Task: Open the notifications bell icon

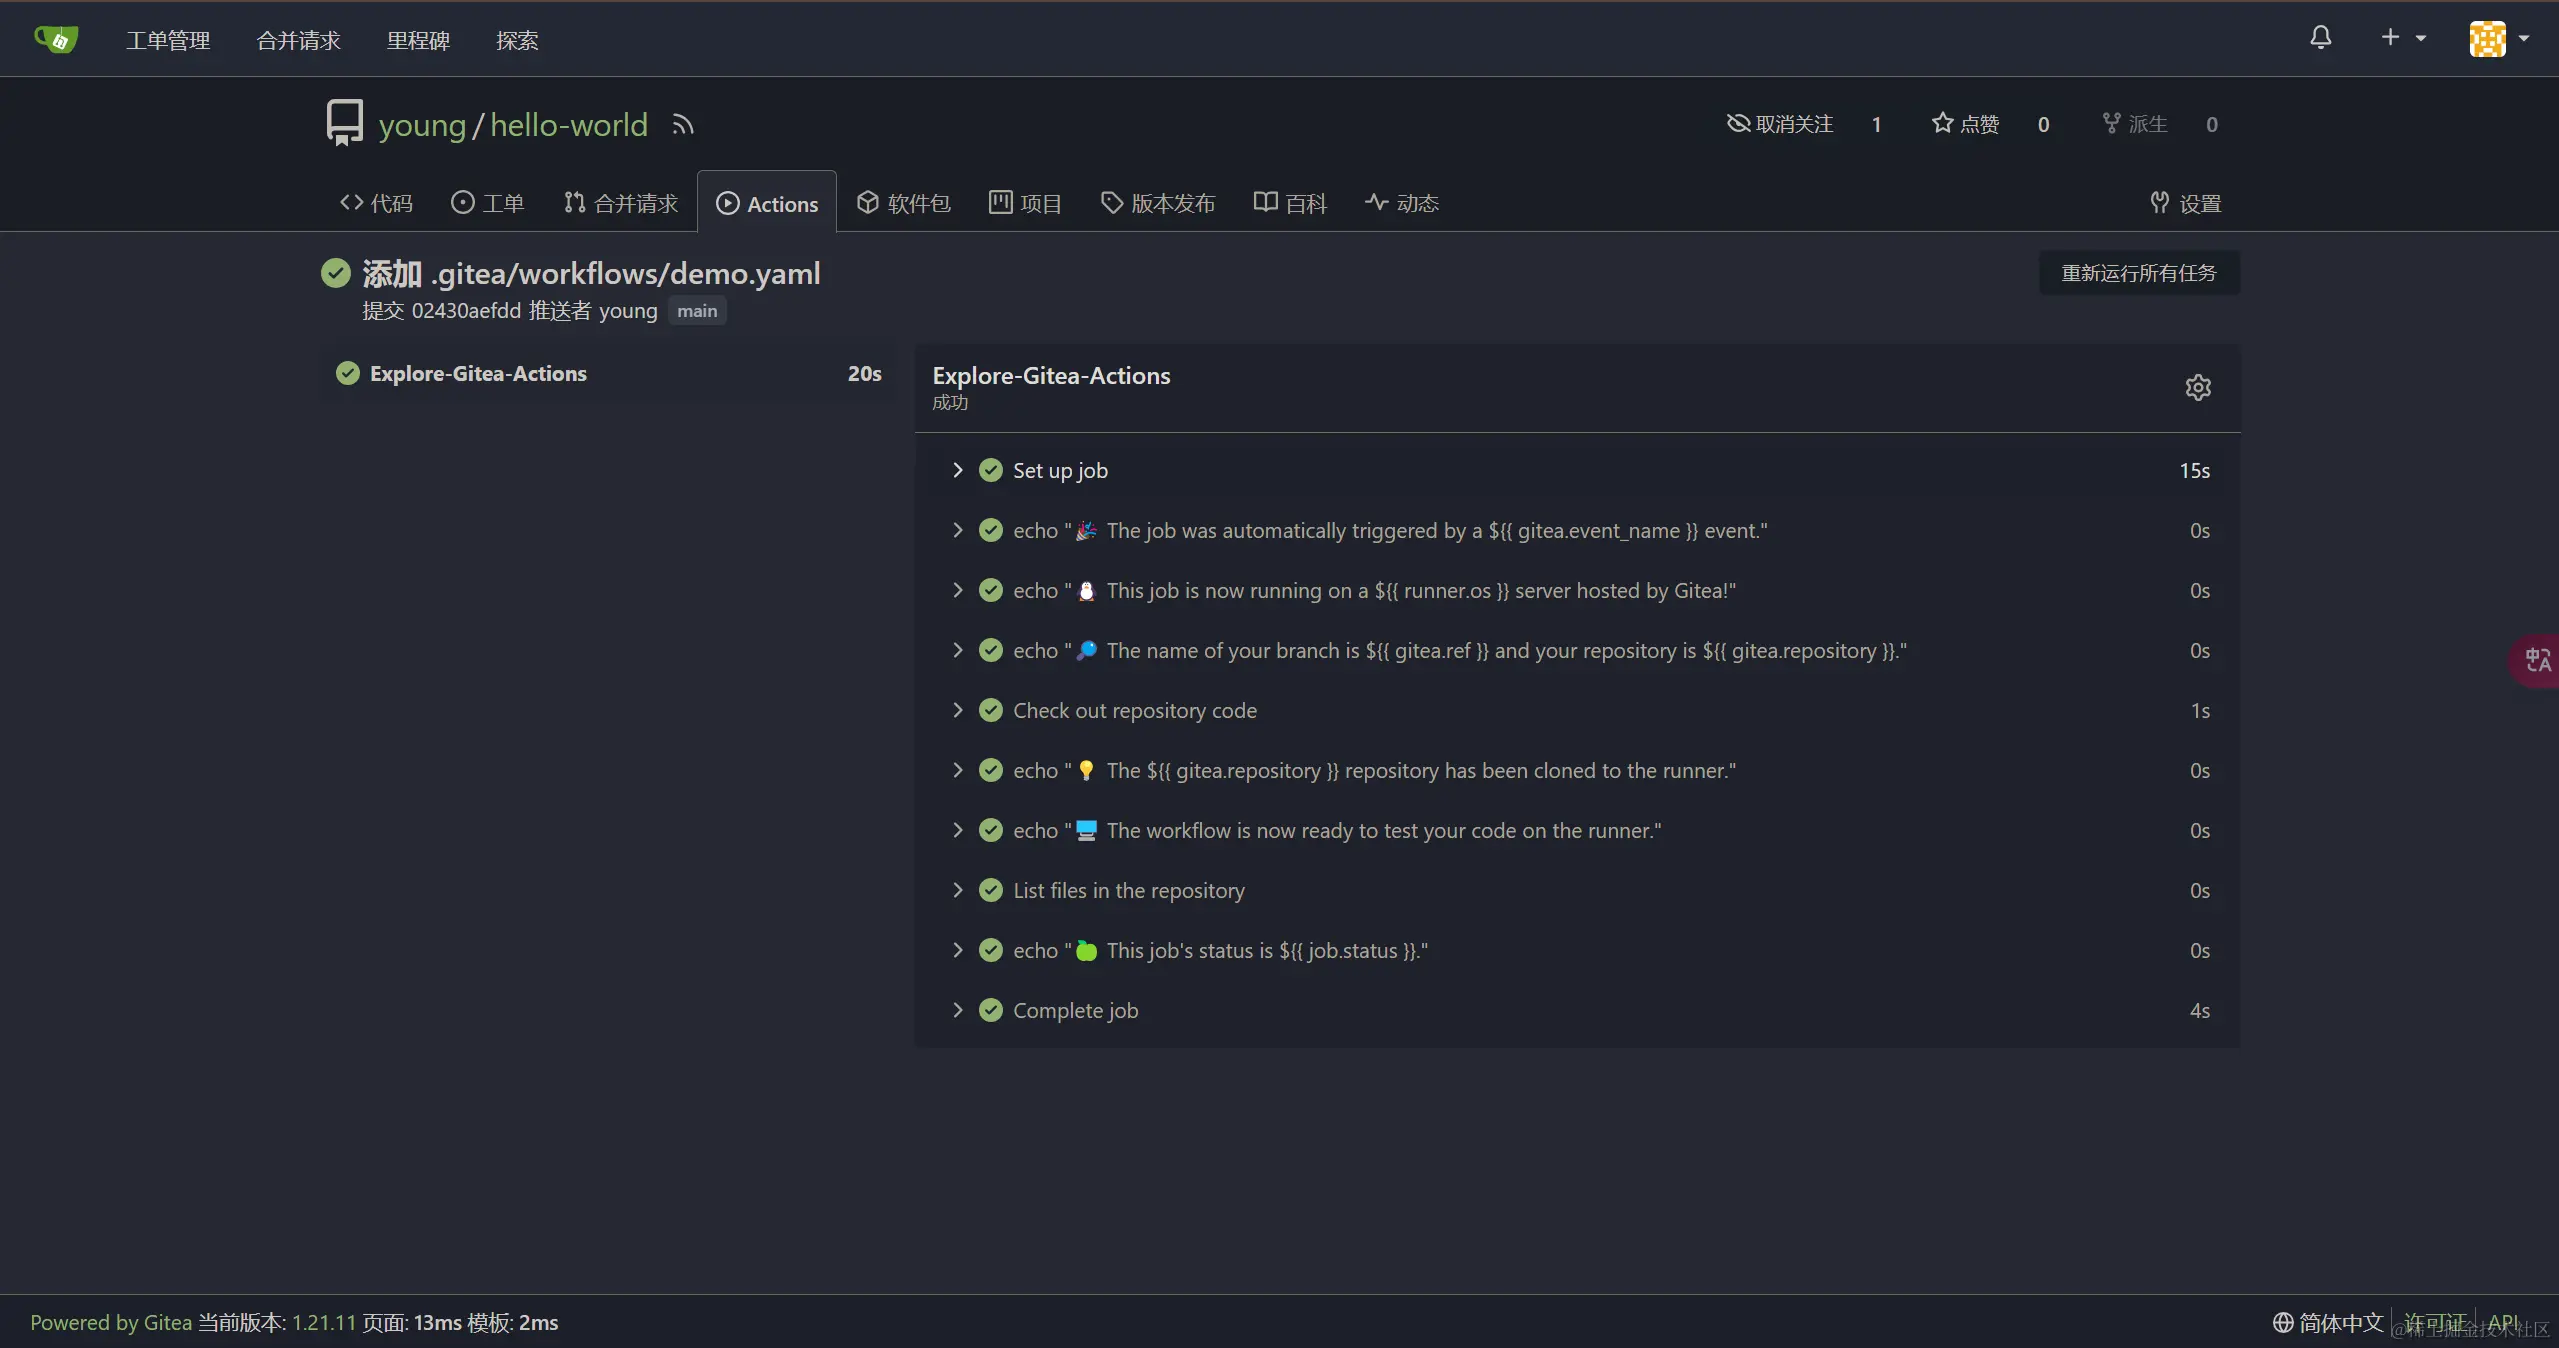Action: pos(2320,38)
